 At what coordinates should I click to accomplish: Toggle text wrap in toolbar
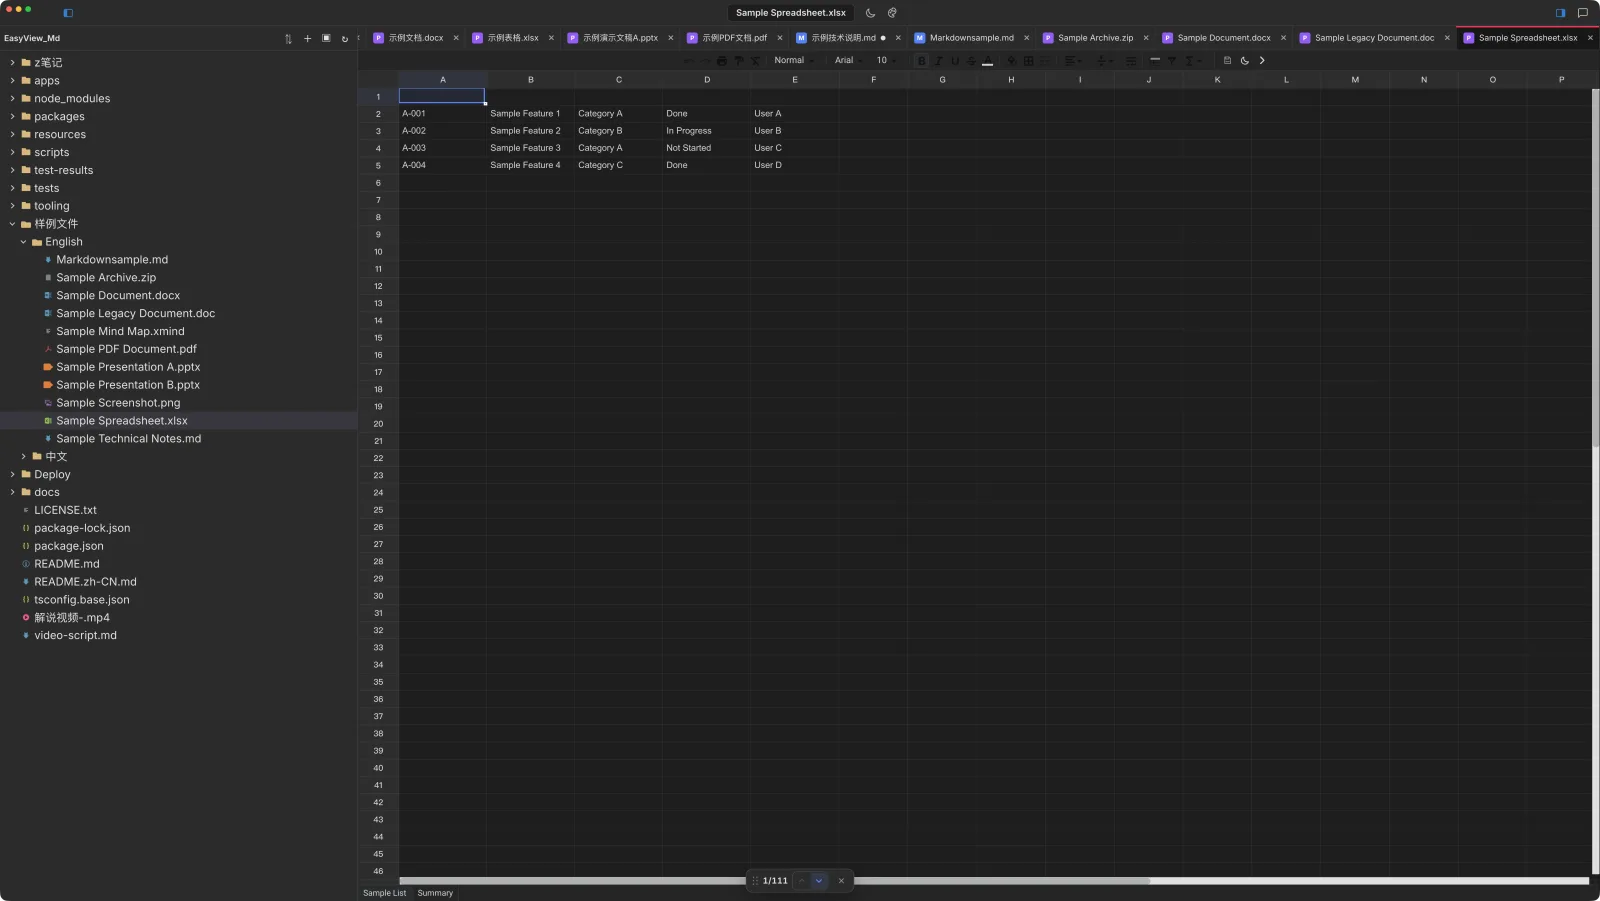[x=1131, y=61]
